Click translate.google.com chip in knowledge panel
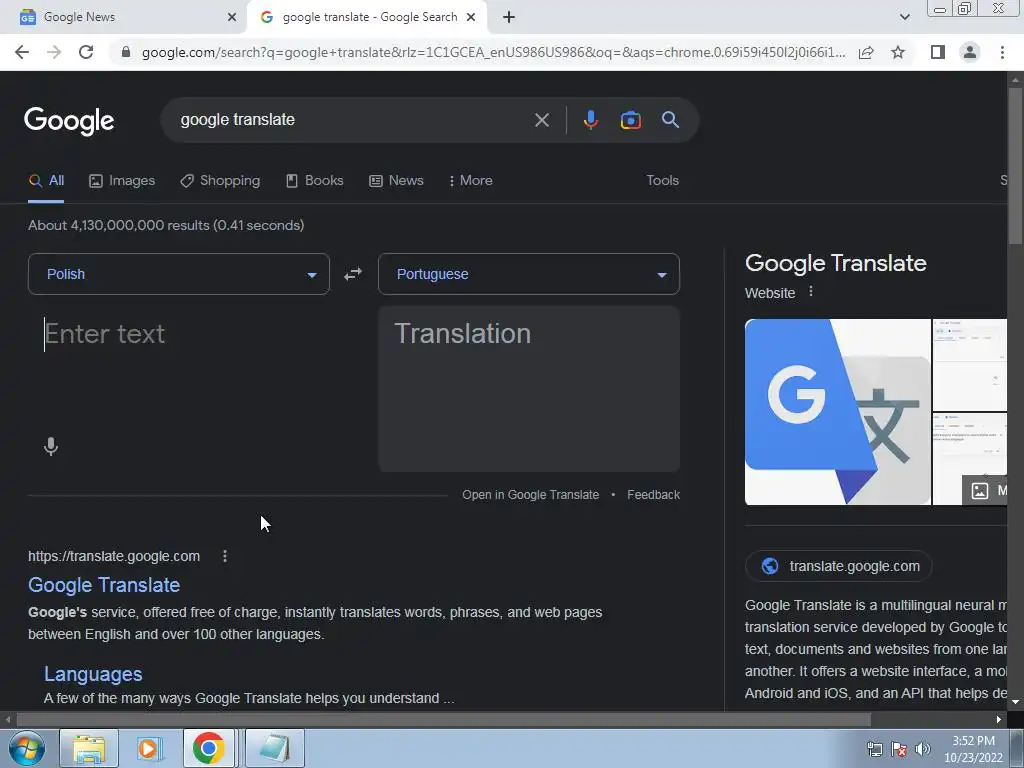 coord(839,566)
